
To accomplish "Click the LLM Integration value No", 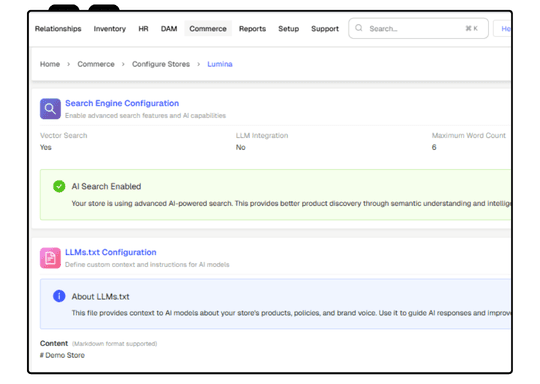I will click(x=241, y=147).
